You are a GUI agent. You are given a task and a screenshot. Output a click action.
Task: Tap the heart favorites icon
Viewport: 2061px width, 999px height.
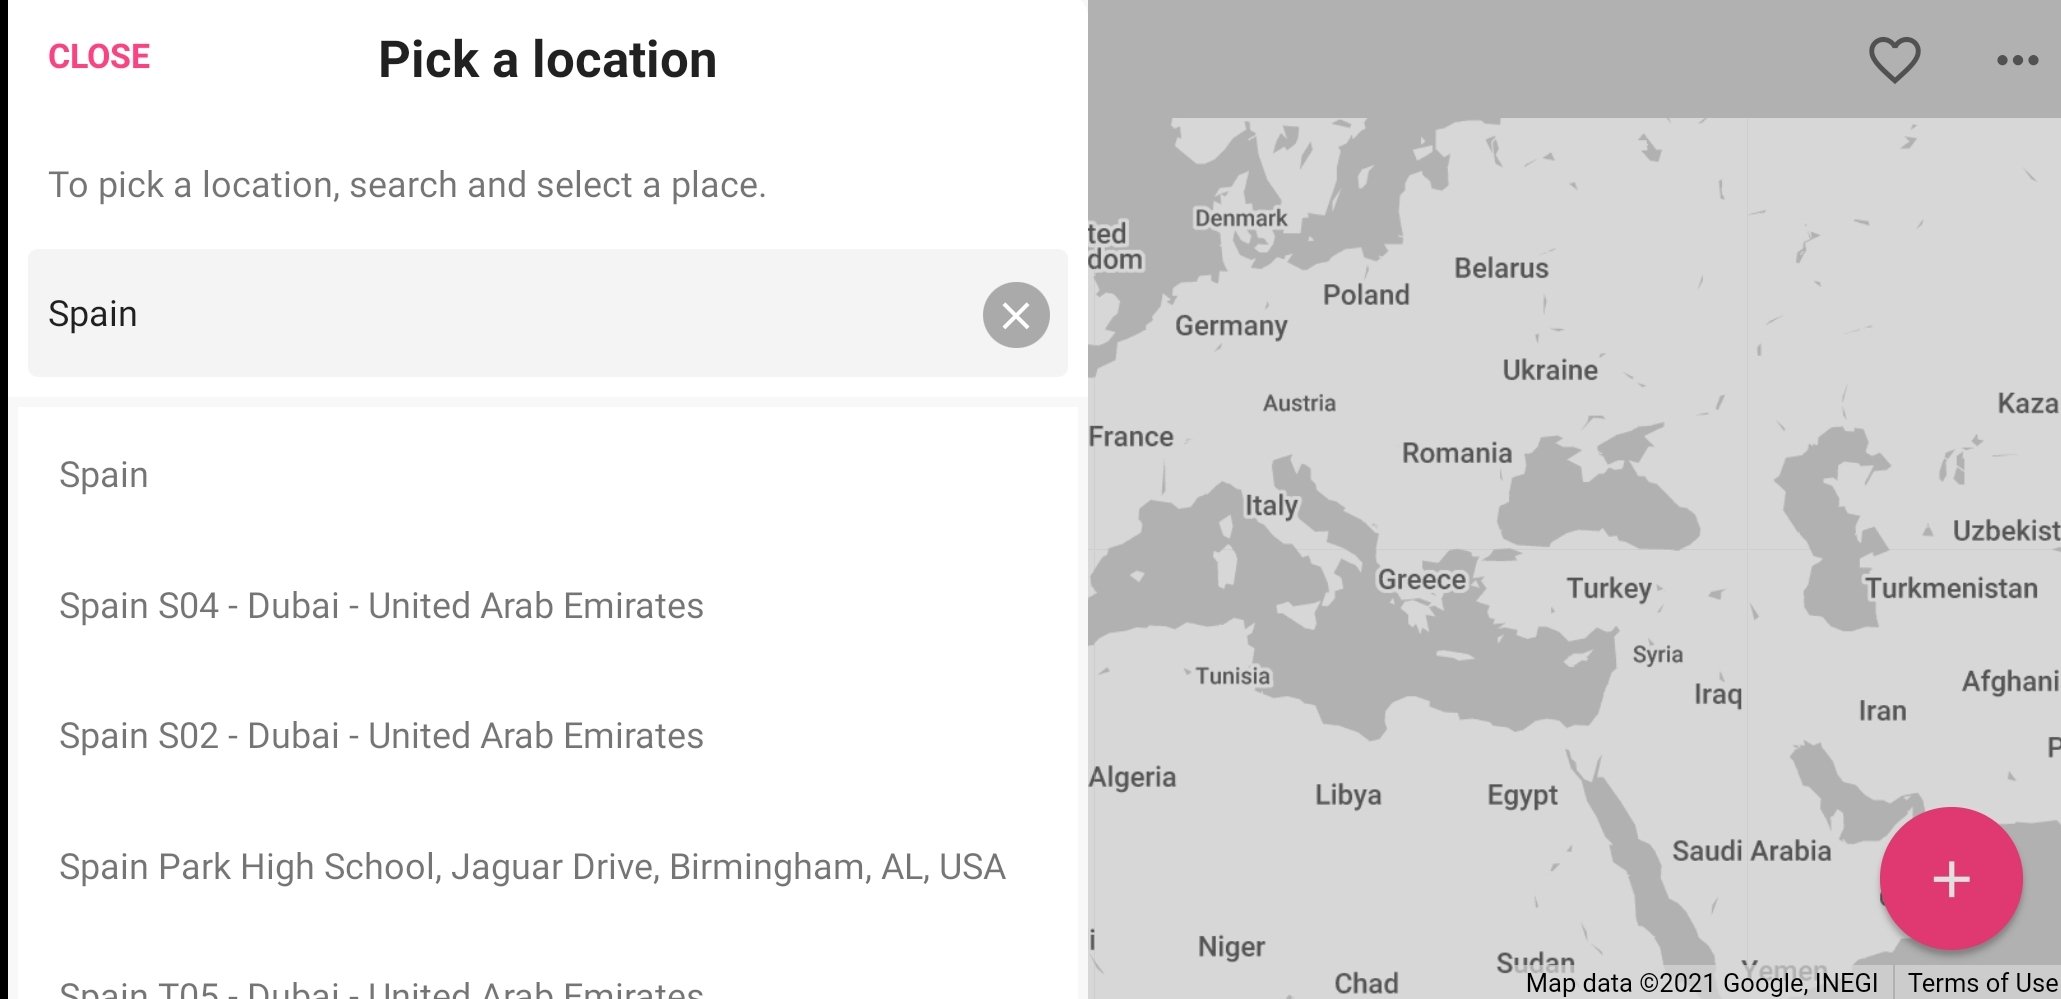click(x=1894, y=59)
